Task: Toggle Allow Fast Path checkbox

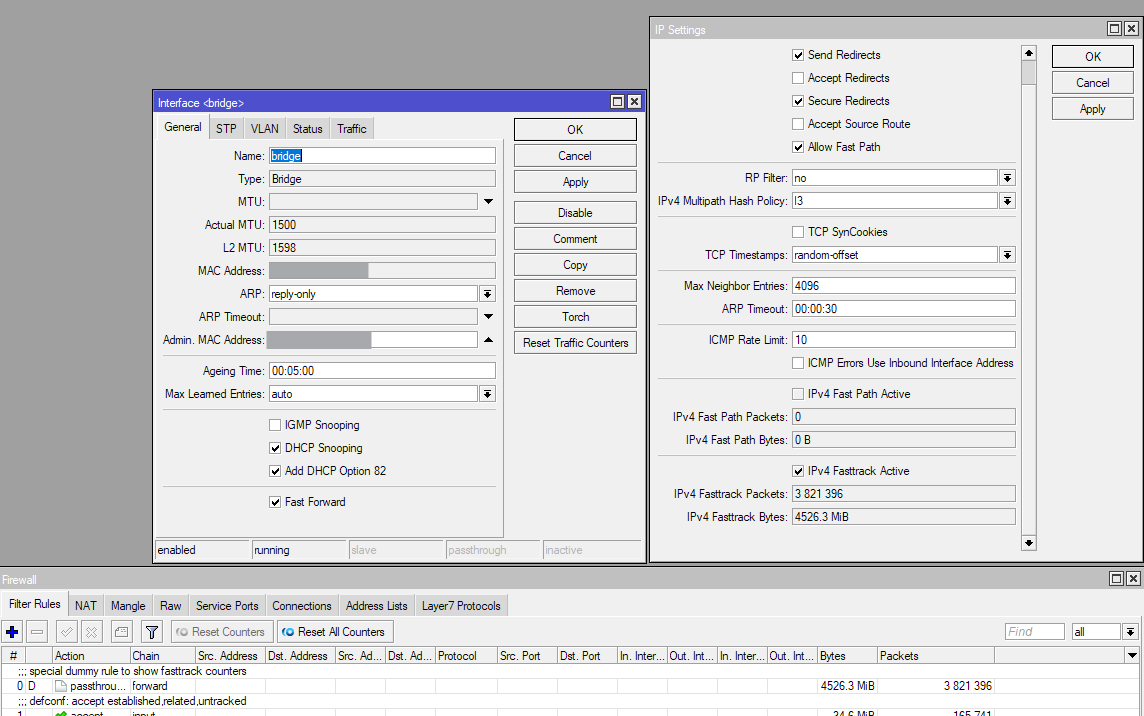Action: [x=798, y=147]
